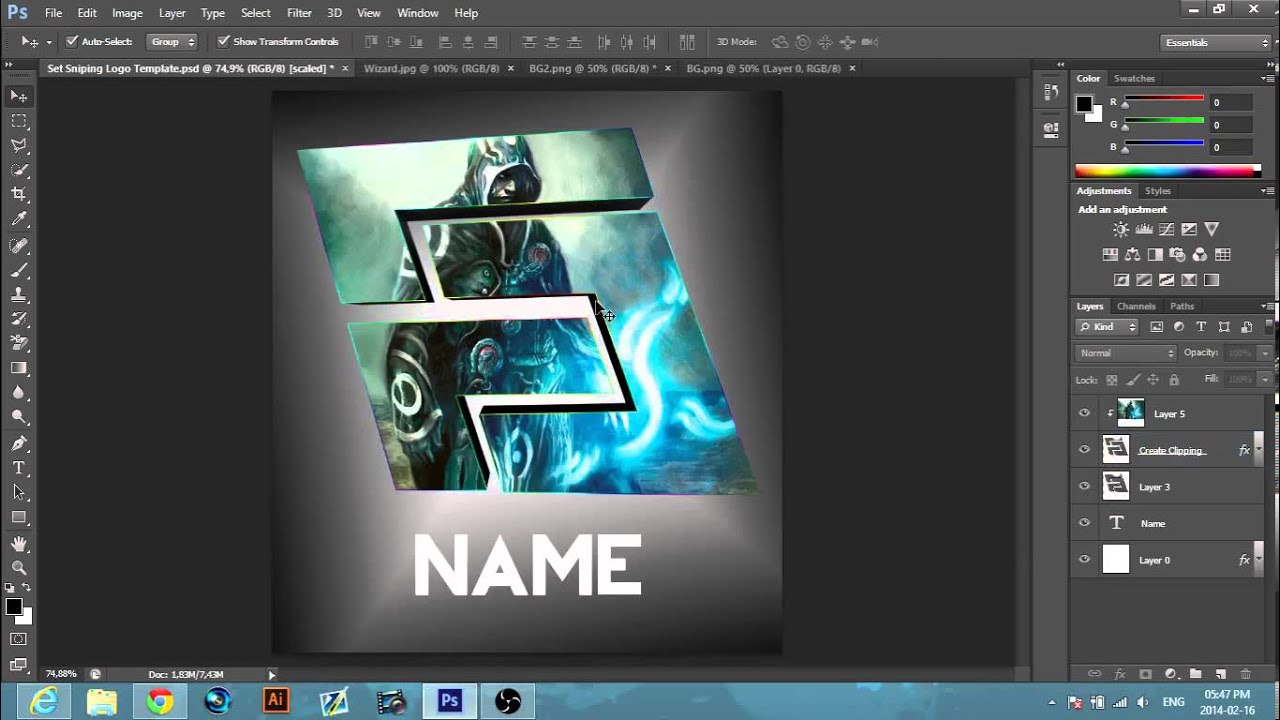The image size is (1280, 720).
Task: Open Layers panel flyout menu
Action: click(1267, 306)
